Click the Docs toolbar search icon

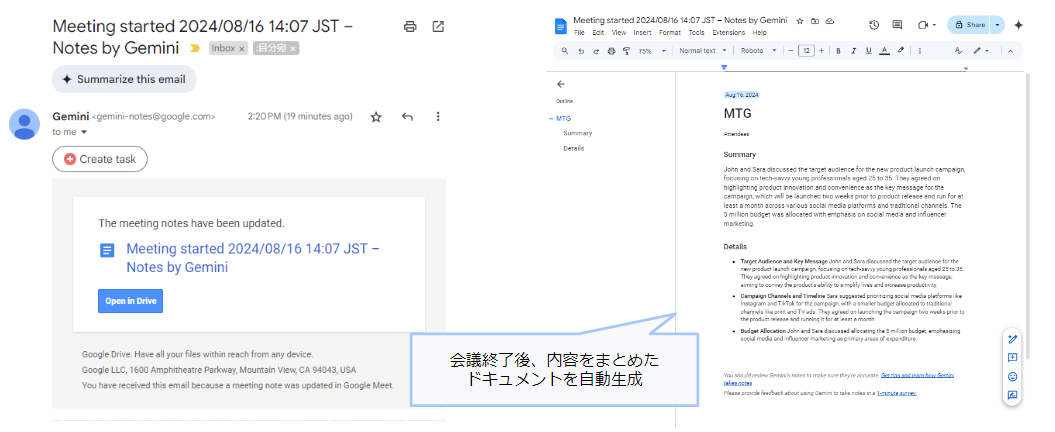565,50
